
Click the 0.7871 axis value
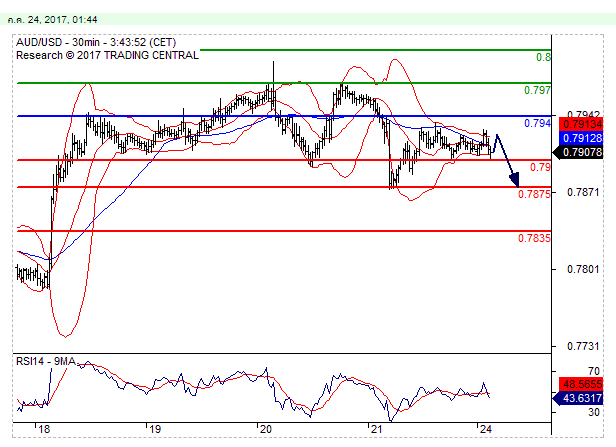click(x=583, y=192)
